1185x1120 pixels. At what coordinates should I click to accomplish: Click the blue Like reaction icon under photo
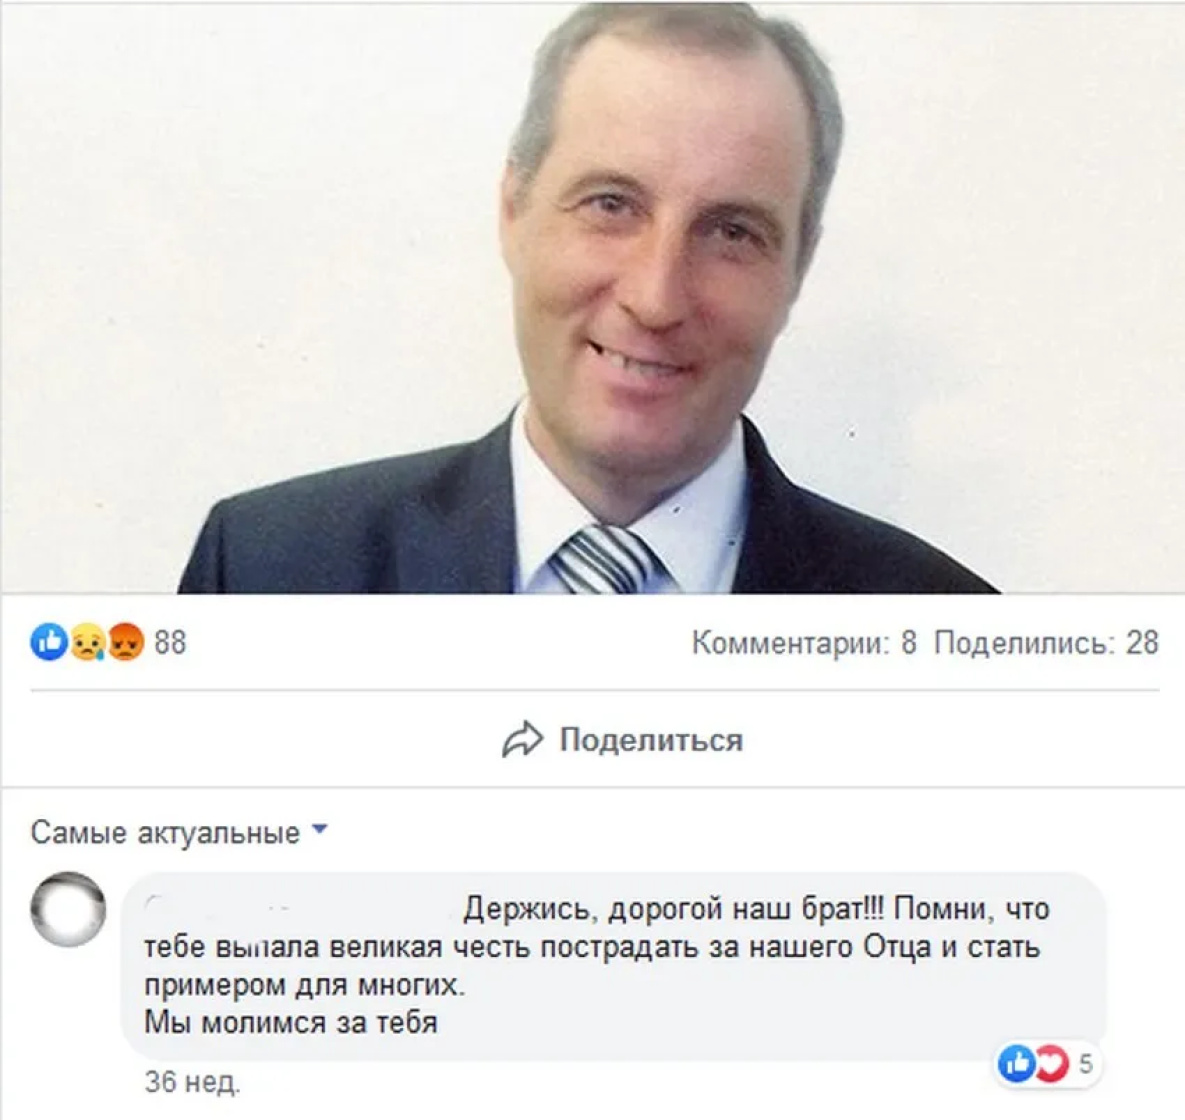[49, 643]
